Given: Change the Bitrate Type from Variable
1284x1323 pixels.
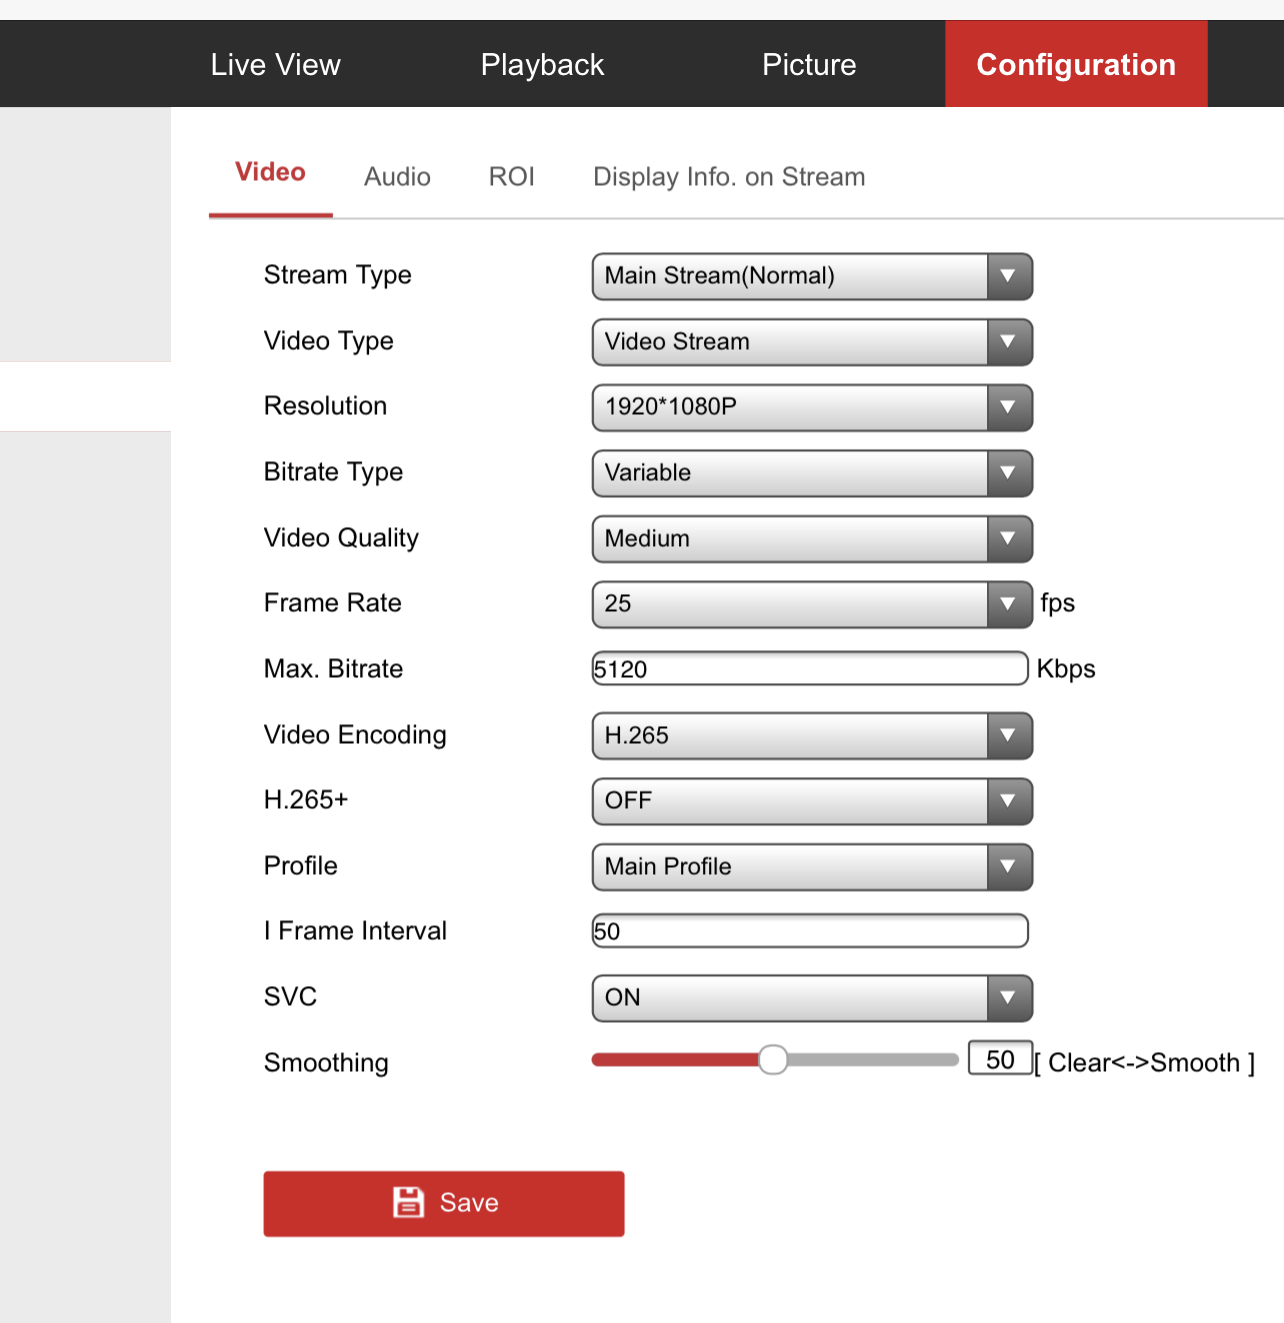Looking at the screenshot, I should coord(811,473).
